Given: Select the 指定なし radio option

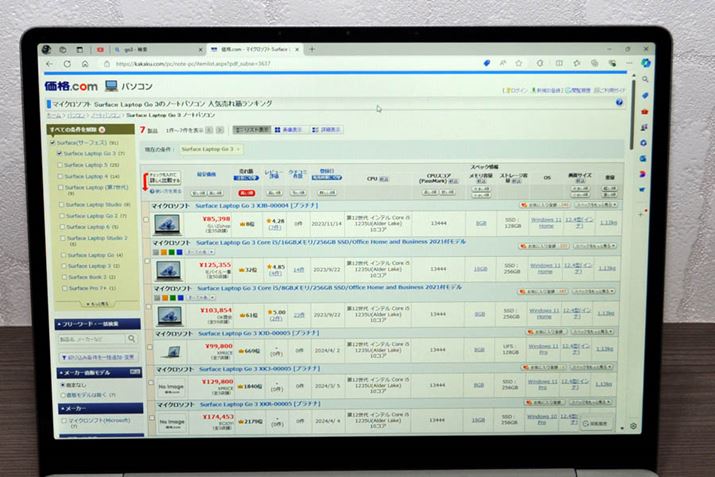Looking at the screenshot, I should point(61,383).
